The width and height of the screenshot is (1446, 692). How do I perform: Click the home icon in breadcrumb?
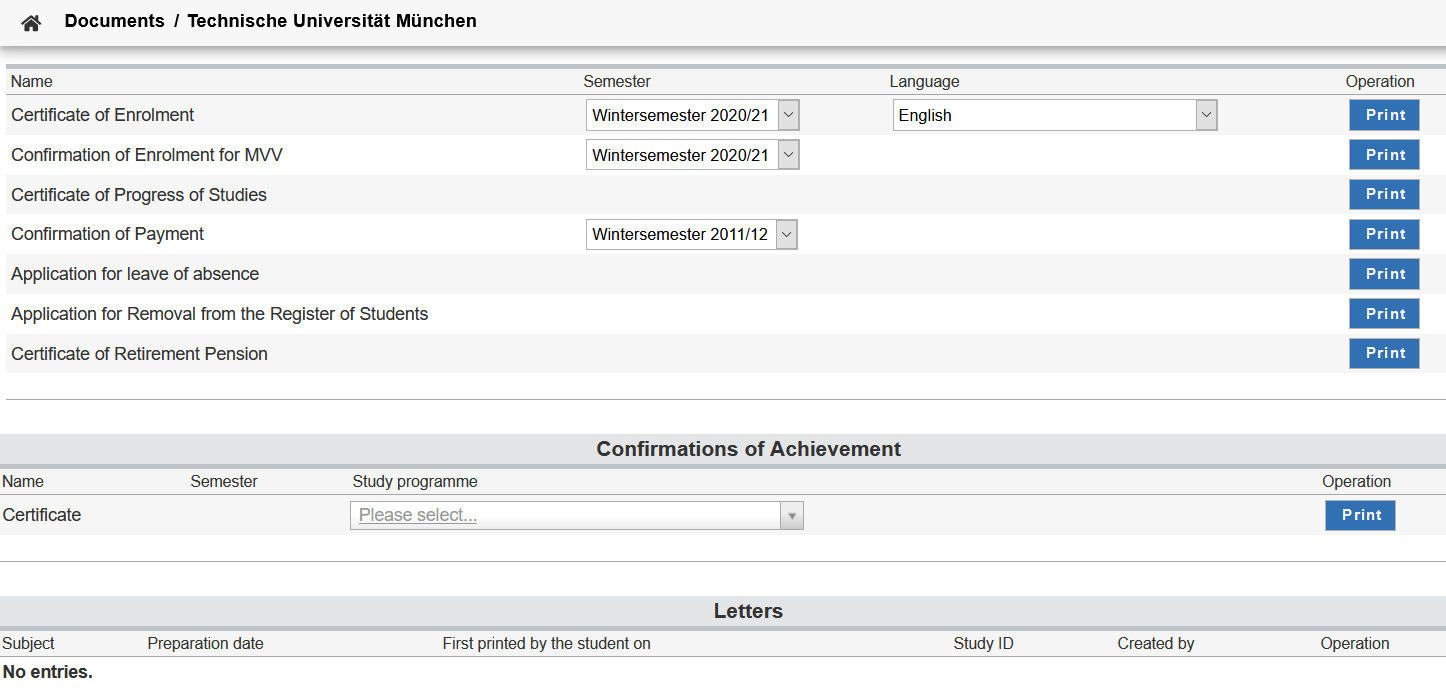31,23
